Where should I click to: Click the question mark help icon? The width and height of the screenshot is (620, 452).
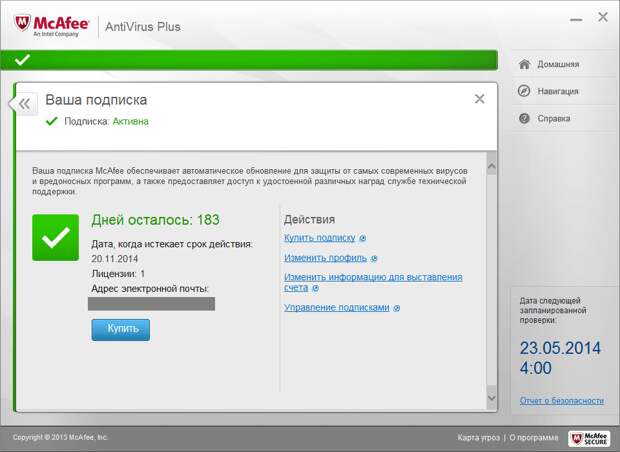click(x=524, y=118)
